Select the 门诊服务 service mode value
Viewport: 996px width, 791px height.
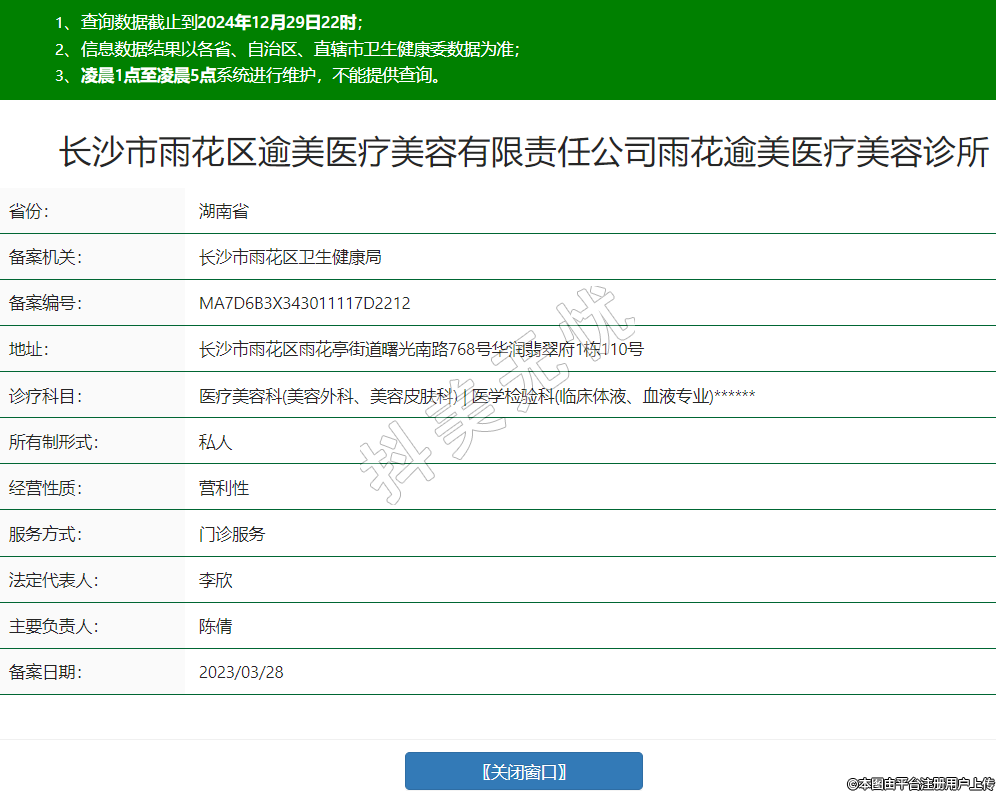(x=232, y=534)
